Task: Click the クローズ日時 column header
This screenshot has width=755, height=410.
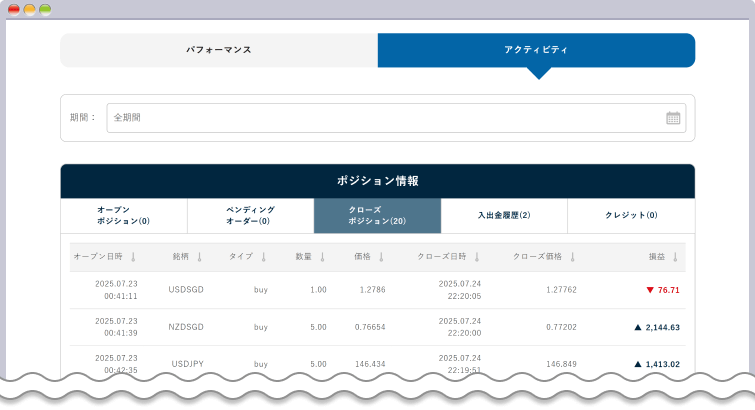Action: pos(442,257)
